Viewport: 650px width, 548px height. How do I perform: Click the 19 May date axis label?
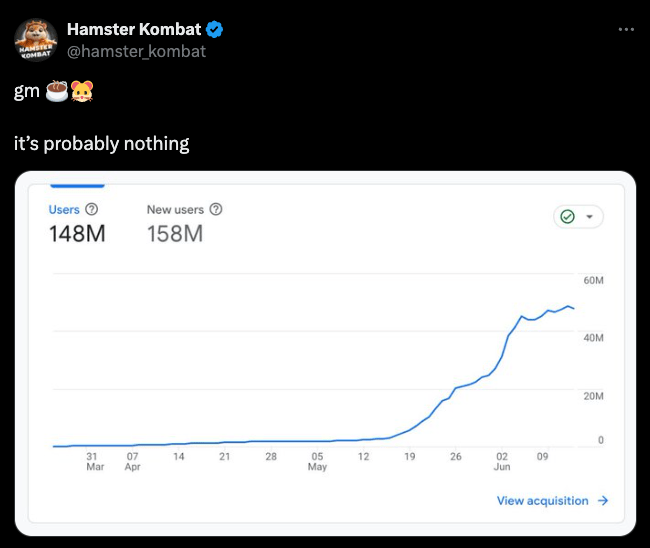[x=409, y=456]
